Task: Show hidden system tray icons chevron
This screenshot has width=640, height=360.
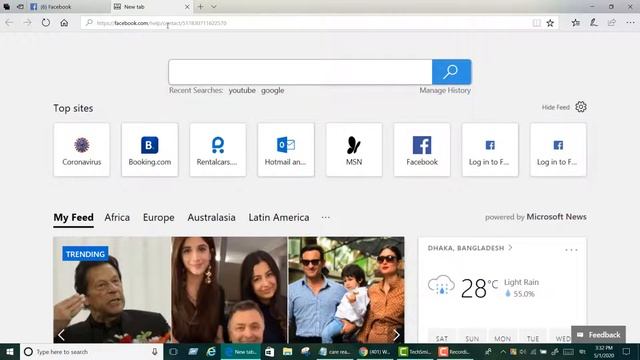Action: [503, 352]
